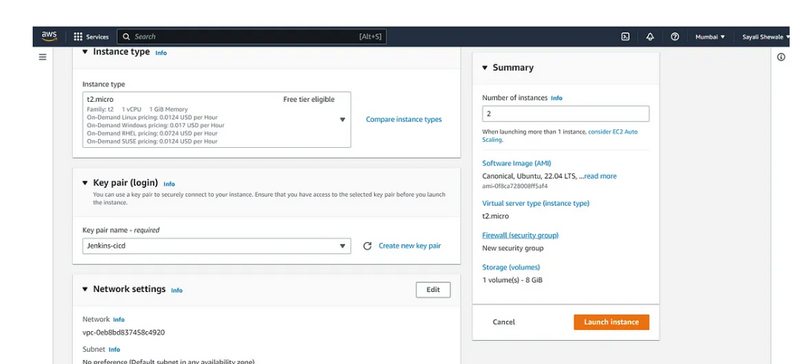Click the AMI read more link

[601, 176]
